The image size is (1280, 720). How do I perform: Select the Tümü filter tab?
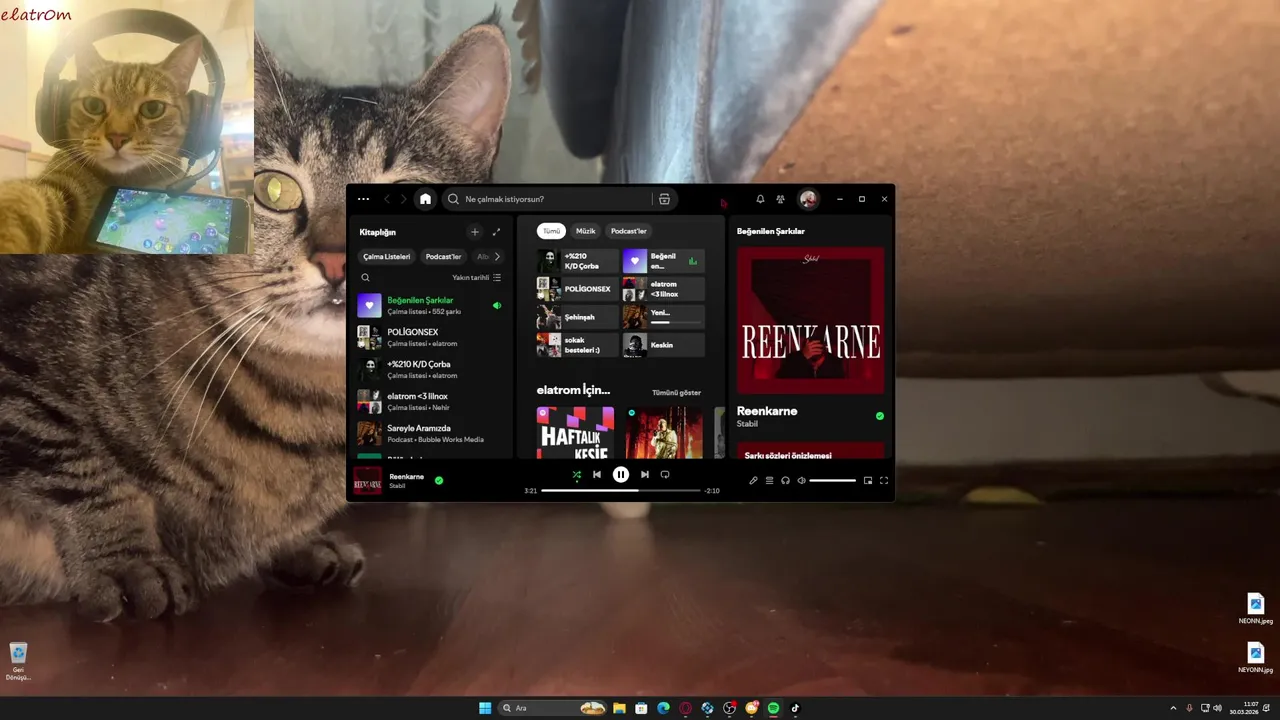551,231
